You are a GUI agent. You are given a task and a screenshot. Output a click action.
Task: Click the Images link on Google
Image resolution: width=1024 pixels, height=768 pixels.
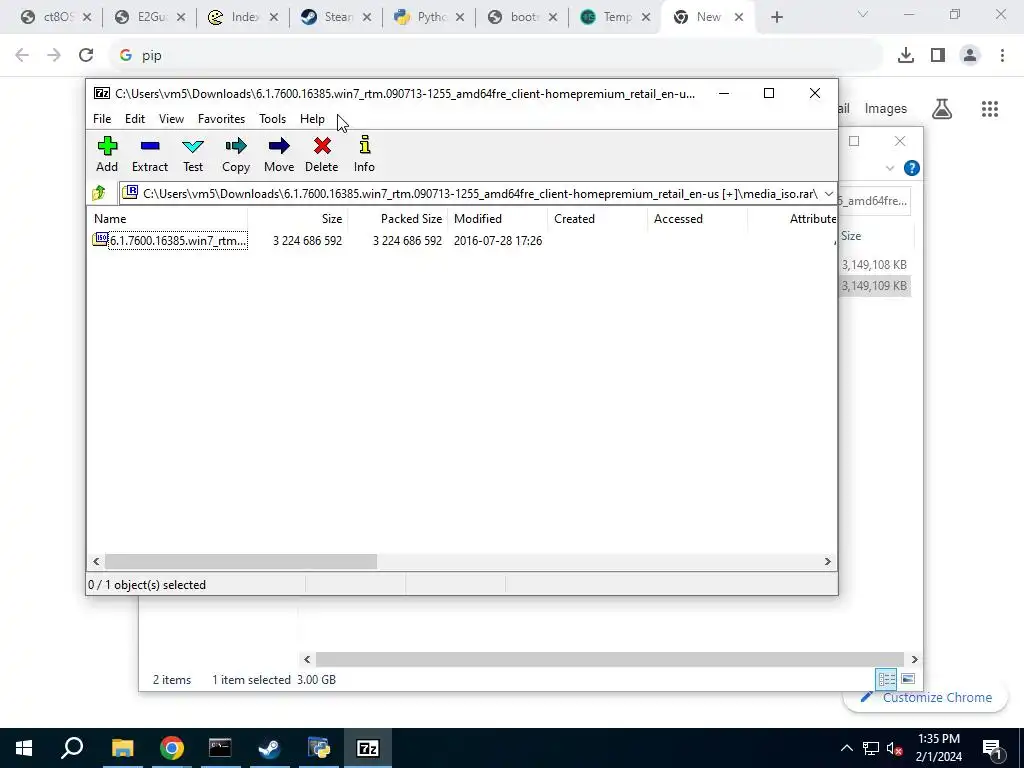coord(886,108)
